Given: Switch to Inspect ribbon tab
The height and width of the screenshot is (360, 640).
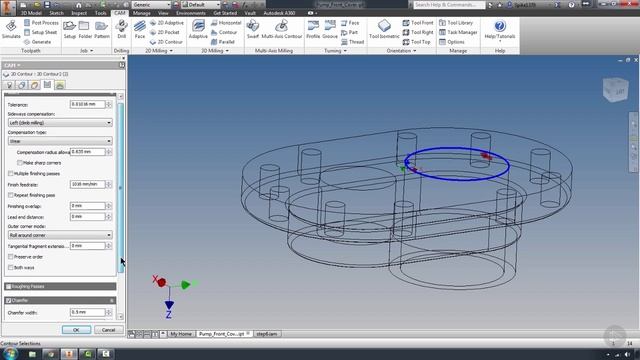Looking at the screenshot, I should tap(79, 13).
